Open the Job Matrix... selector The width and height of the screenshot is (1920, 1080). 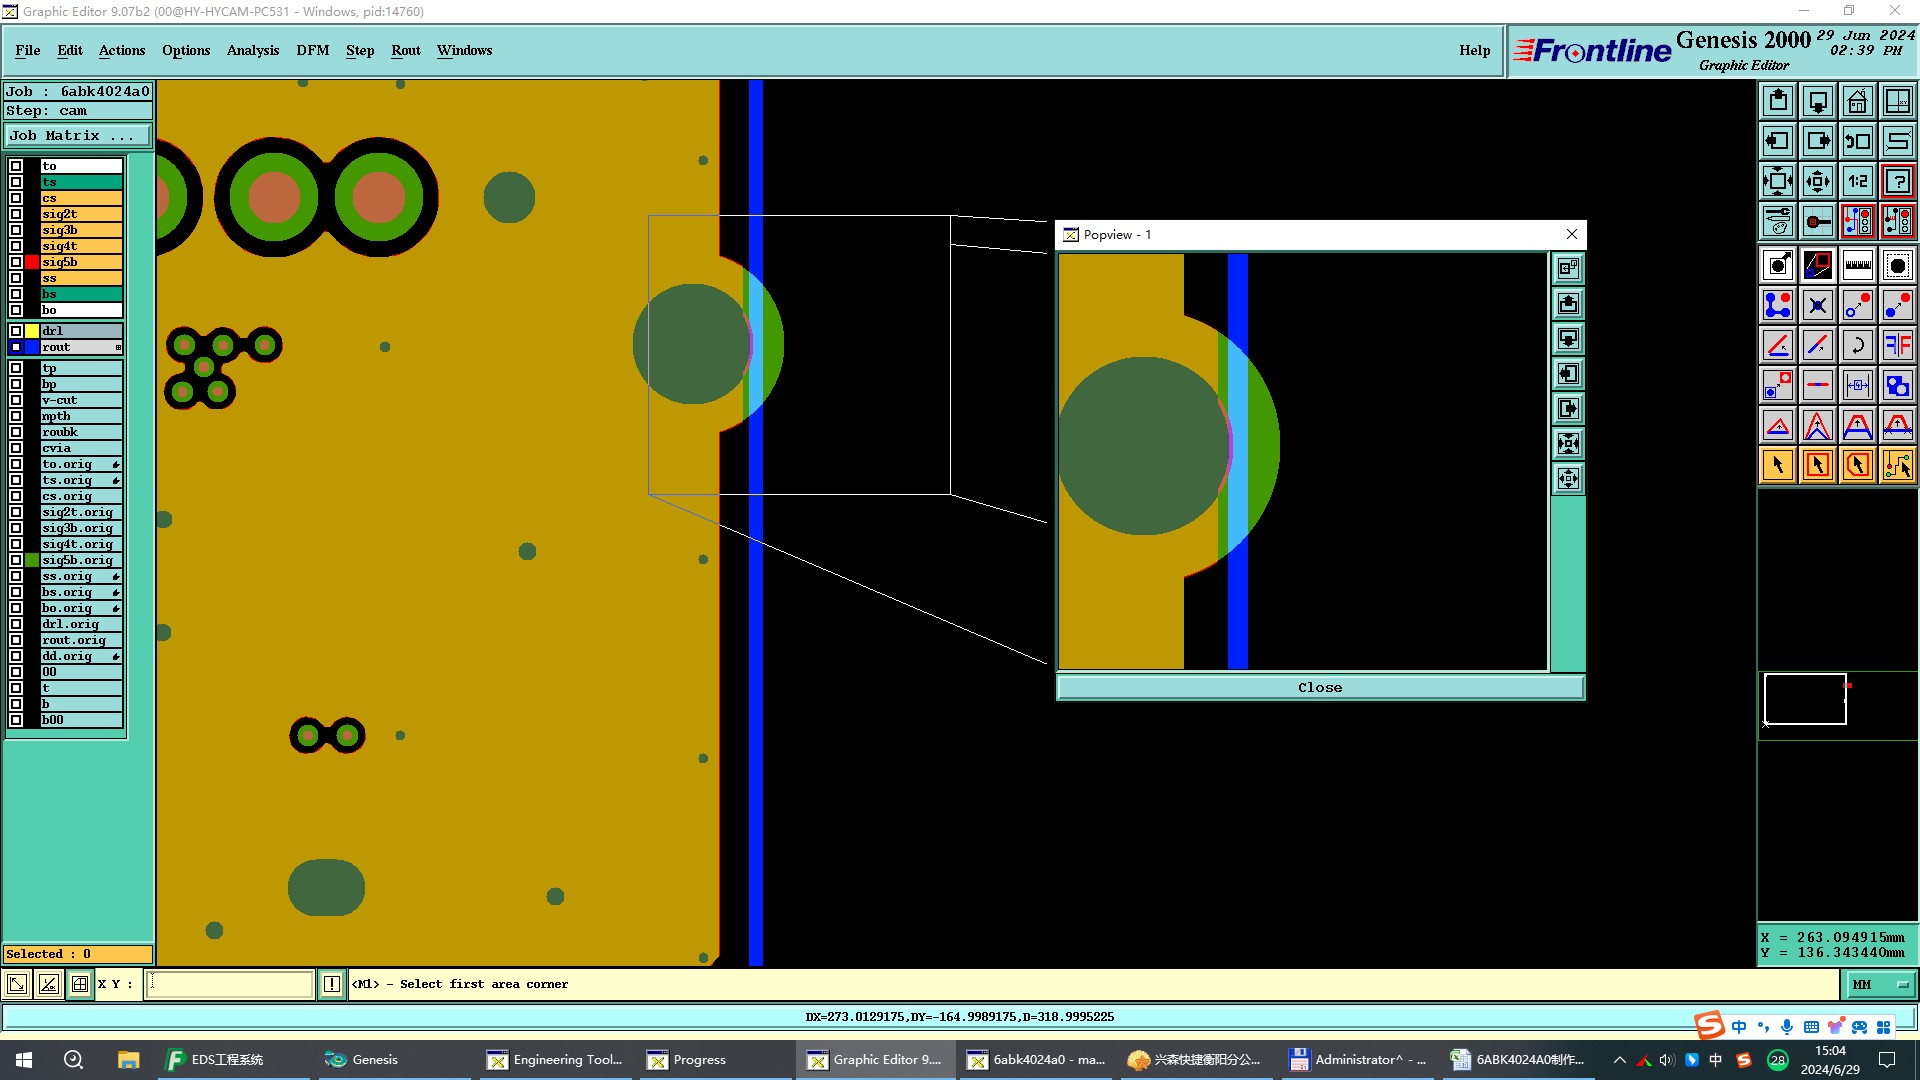click(x=78, y=136)
